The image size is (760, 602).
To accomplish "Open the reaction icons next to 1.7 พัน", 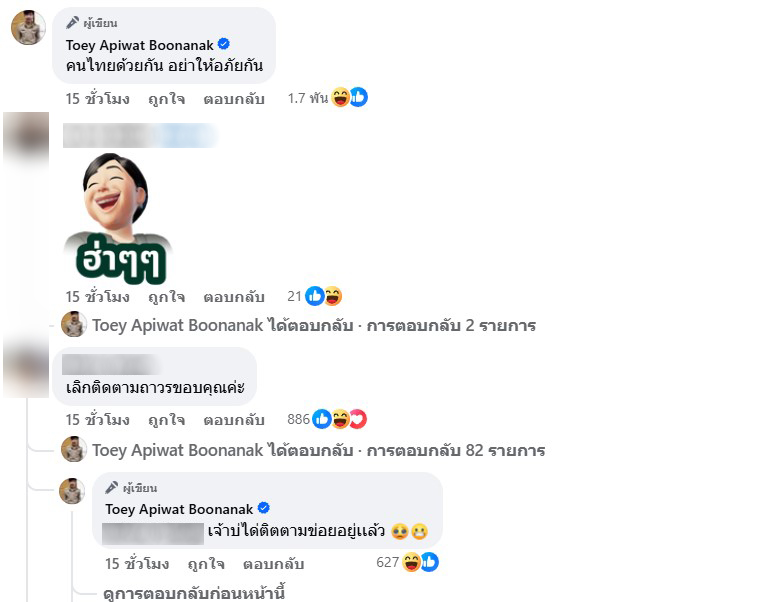I will coord(349,97).
